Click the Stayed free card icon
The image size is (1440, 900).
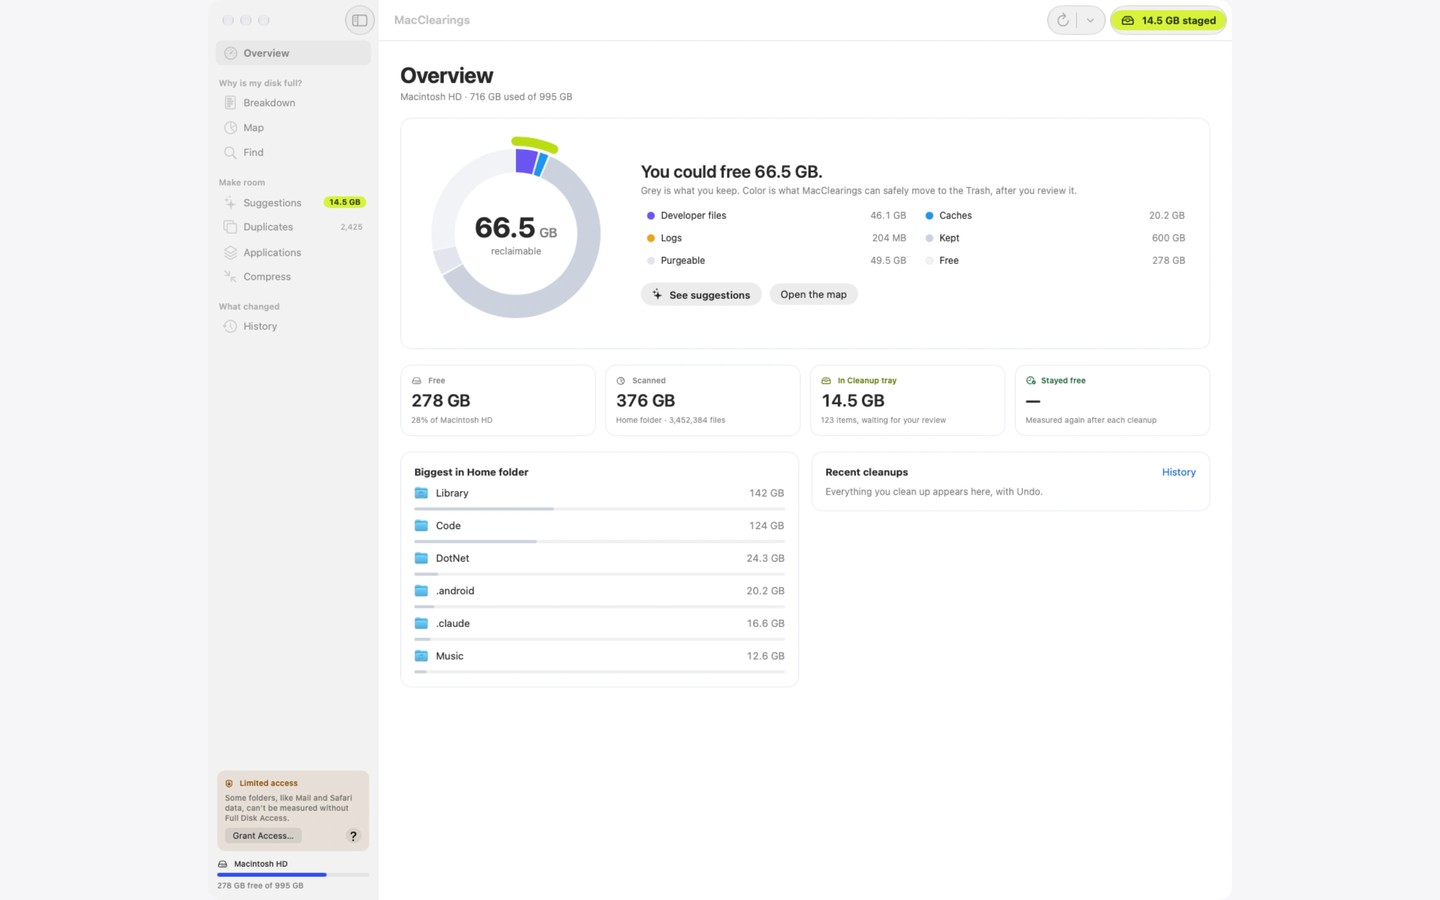(1031, 381)
